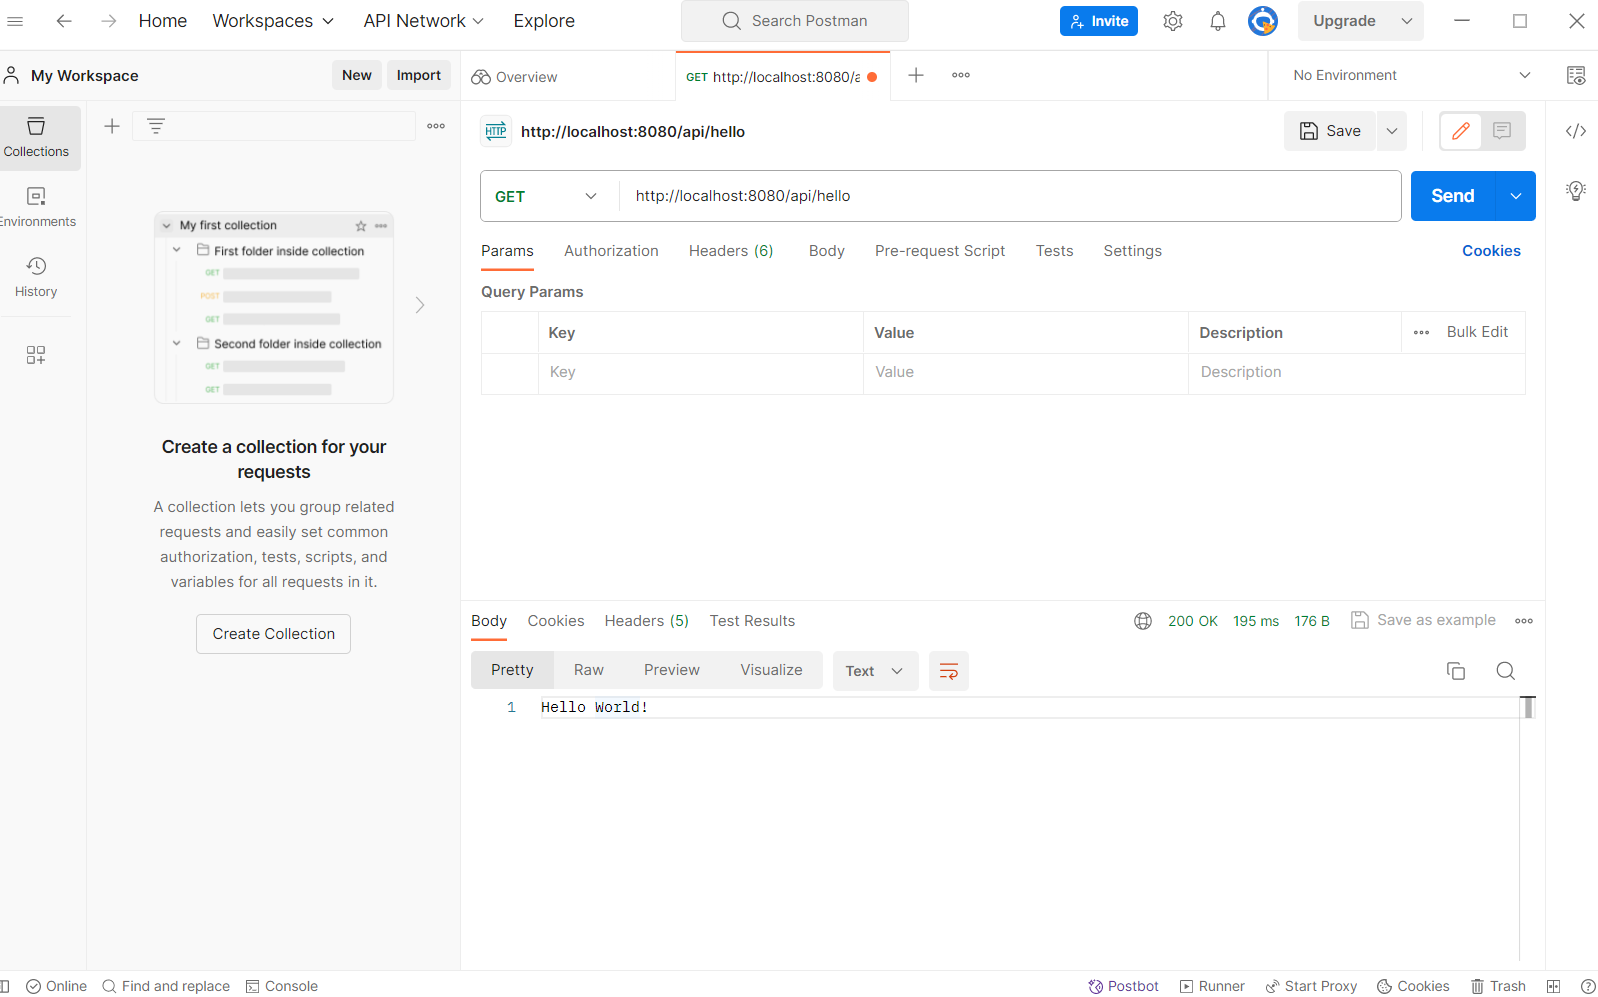Open the No Environment selector

click(x=1411, y=75)
